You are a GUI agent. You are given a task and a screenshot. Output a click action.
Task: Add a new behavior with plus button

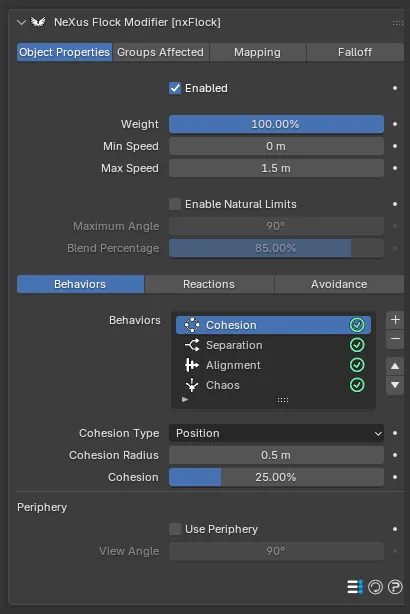point(395,320)
